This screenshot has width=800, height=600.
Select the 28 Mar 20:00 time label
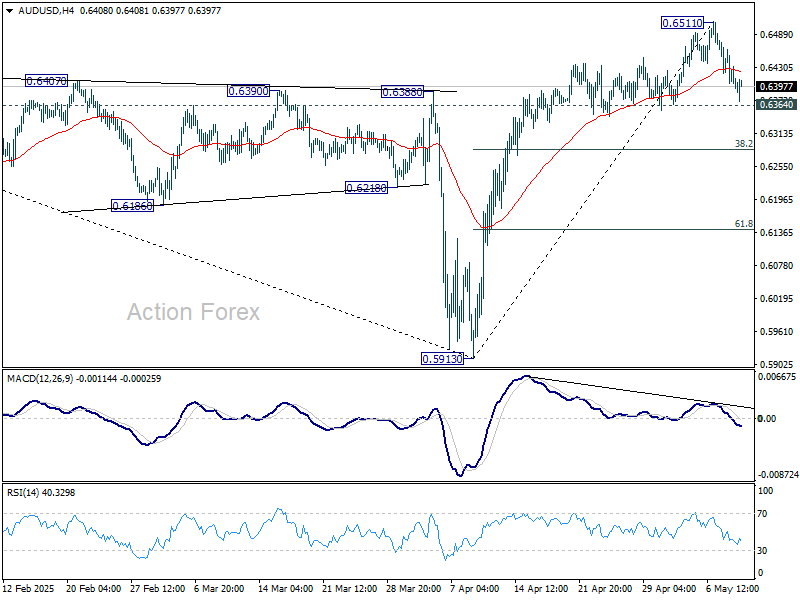pos(414,588)
